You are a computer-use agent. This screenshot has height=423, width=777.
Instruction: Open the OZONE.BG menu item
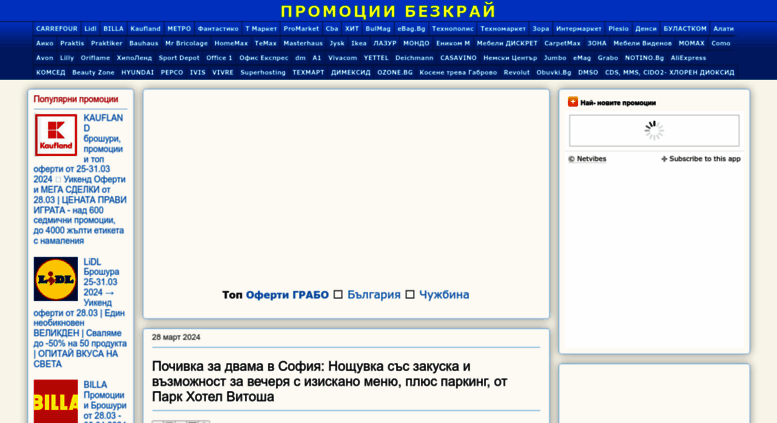(x=395, y=72)
